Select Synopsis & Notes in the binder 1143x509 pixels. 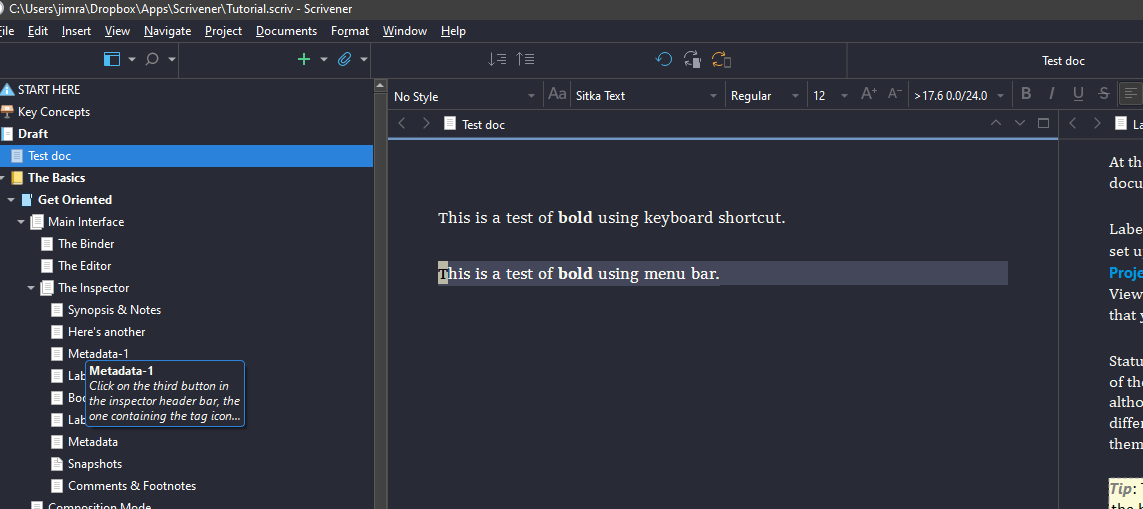coord(114,310)
